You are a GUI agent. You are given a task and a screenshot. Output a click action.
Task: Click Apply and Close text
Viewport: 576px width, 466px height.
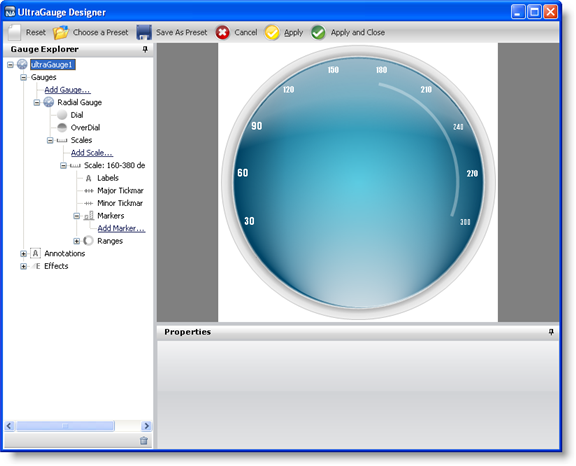tap(358, 33)
